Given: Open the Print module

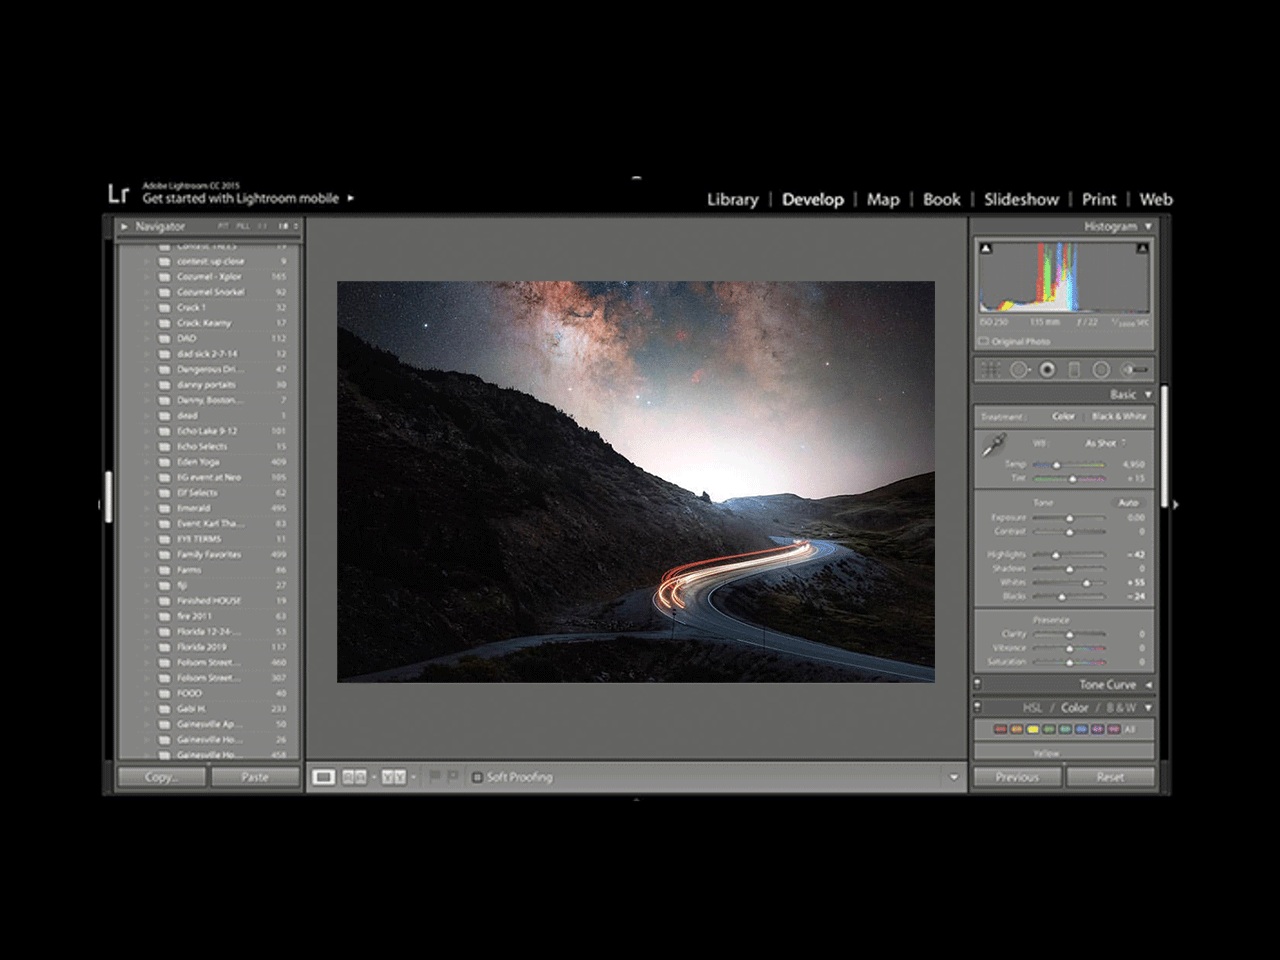Looking at the screenshot, I should point(1099,200).
